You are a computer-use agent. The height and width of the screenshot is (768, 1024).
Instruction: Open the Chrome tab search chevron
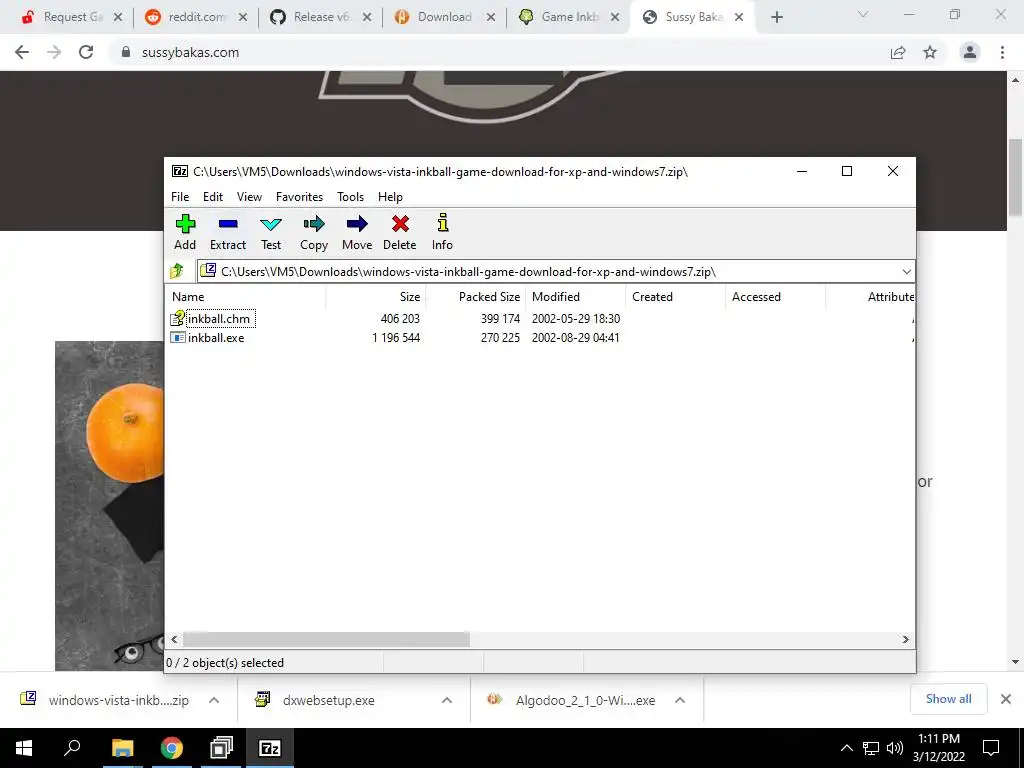[863, 14]
